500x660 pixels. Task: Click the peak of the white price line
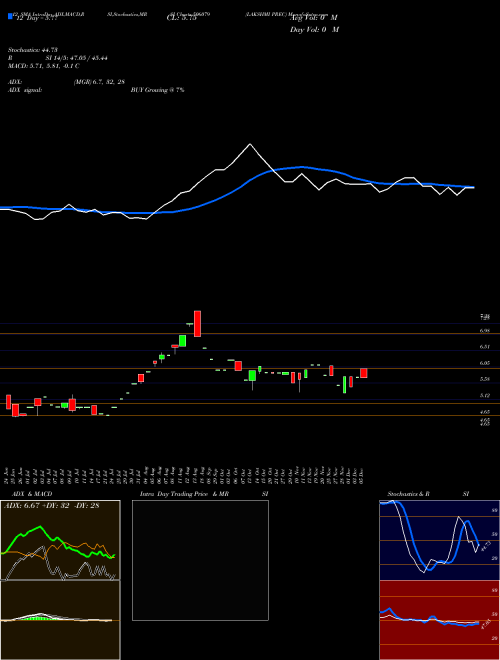(x=250, y=144)
